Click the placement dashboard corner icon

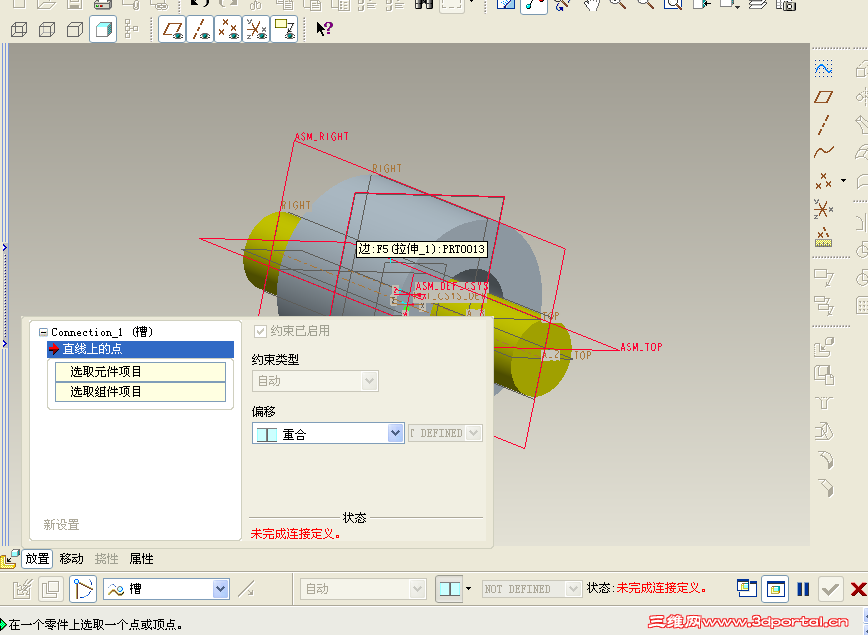9,559
